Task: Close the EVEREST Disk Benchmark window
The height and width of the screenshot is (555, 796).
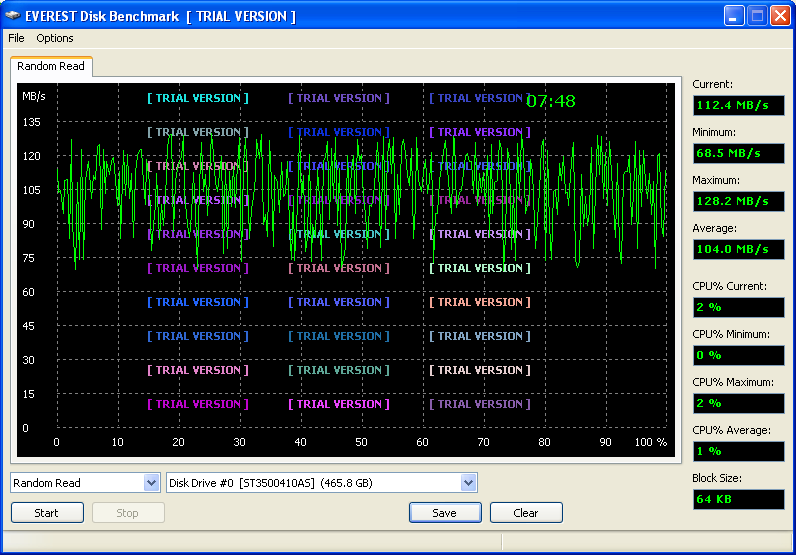Action: point(780,16)
